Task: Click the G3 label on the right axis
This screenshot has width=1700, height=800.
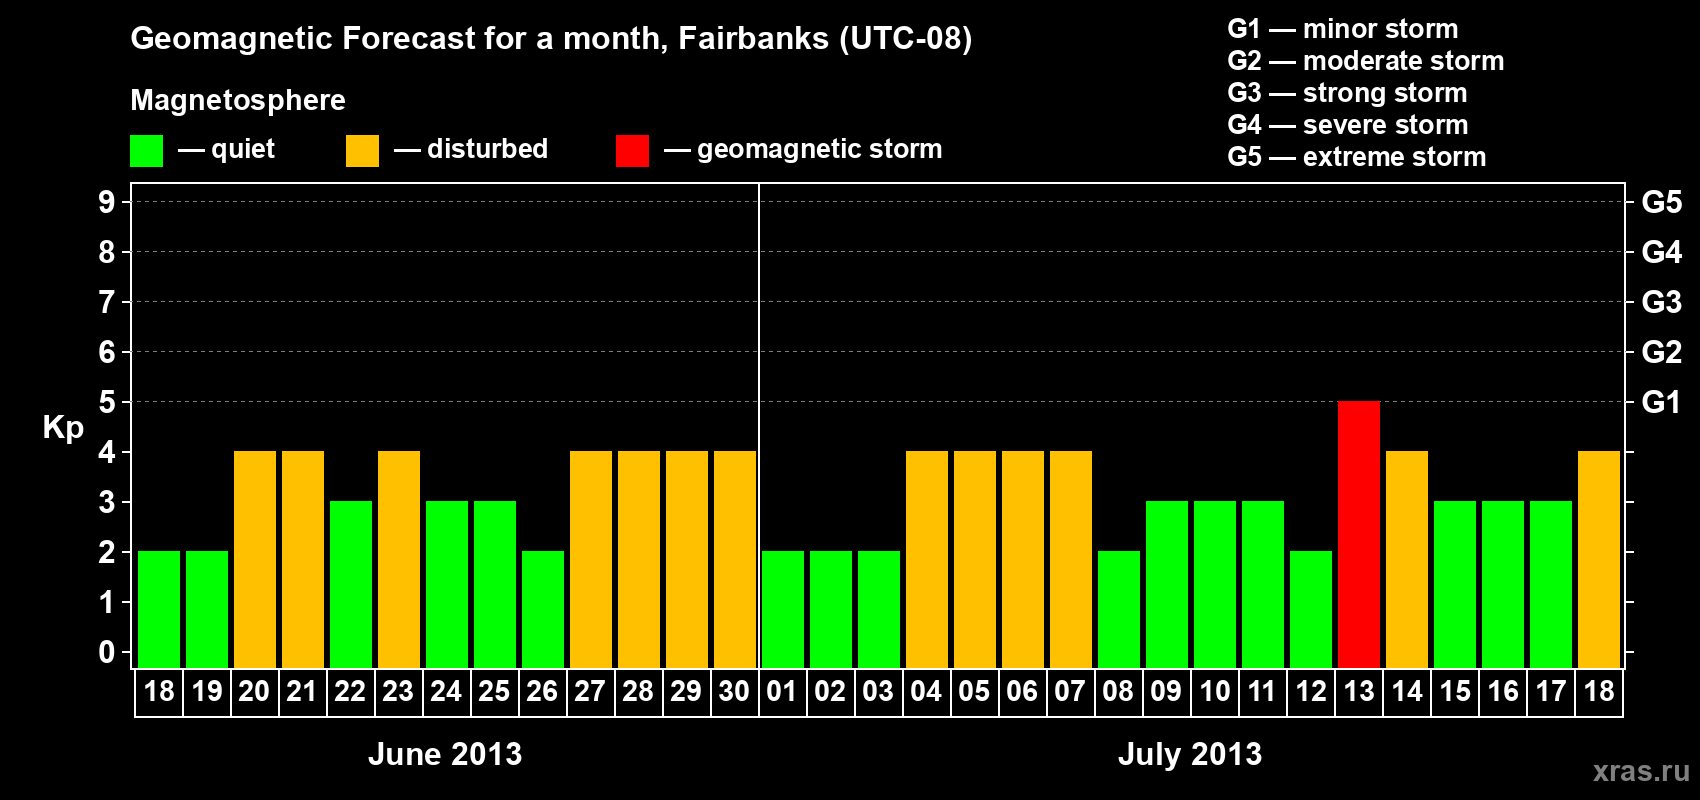Action: coord(1662,302)
